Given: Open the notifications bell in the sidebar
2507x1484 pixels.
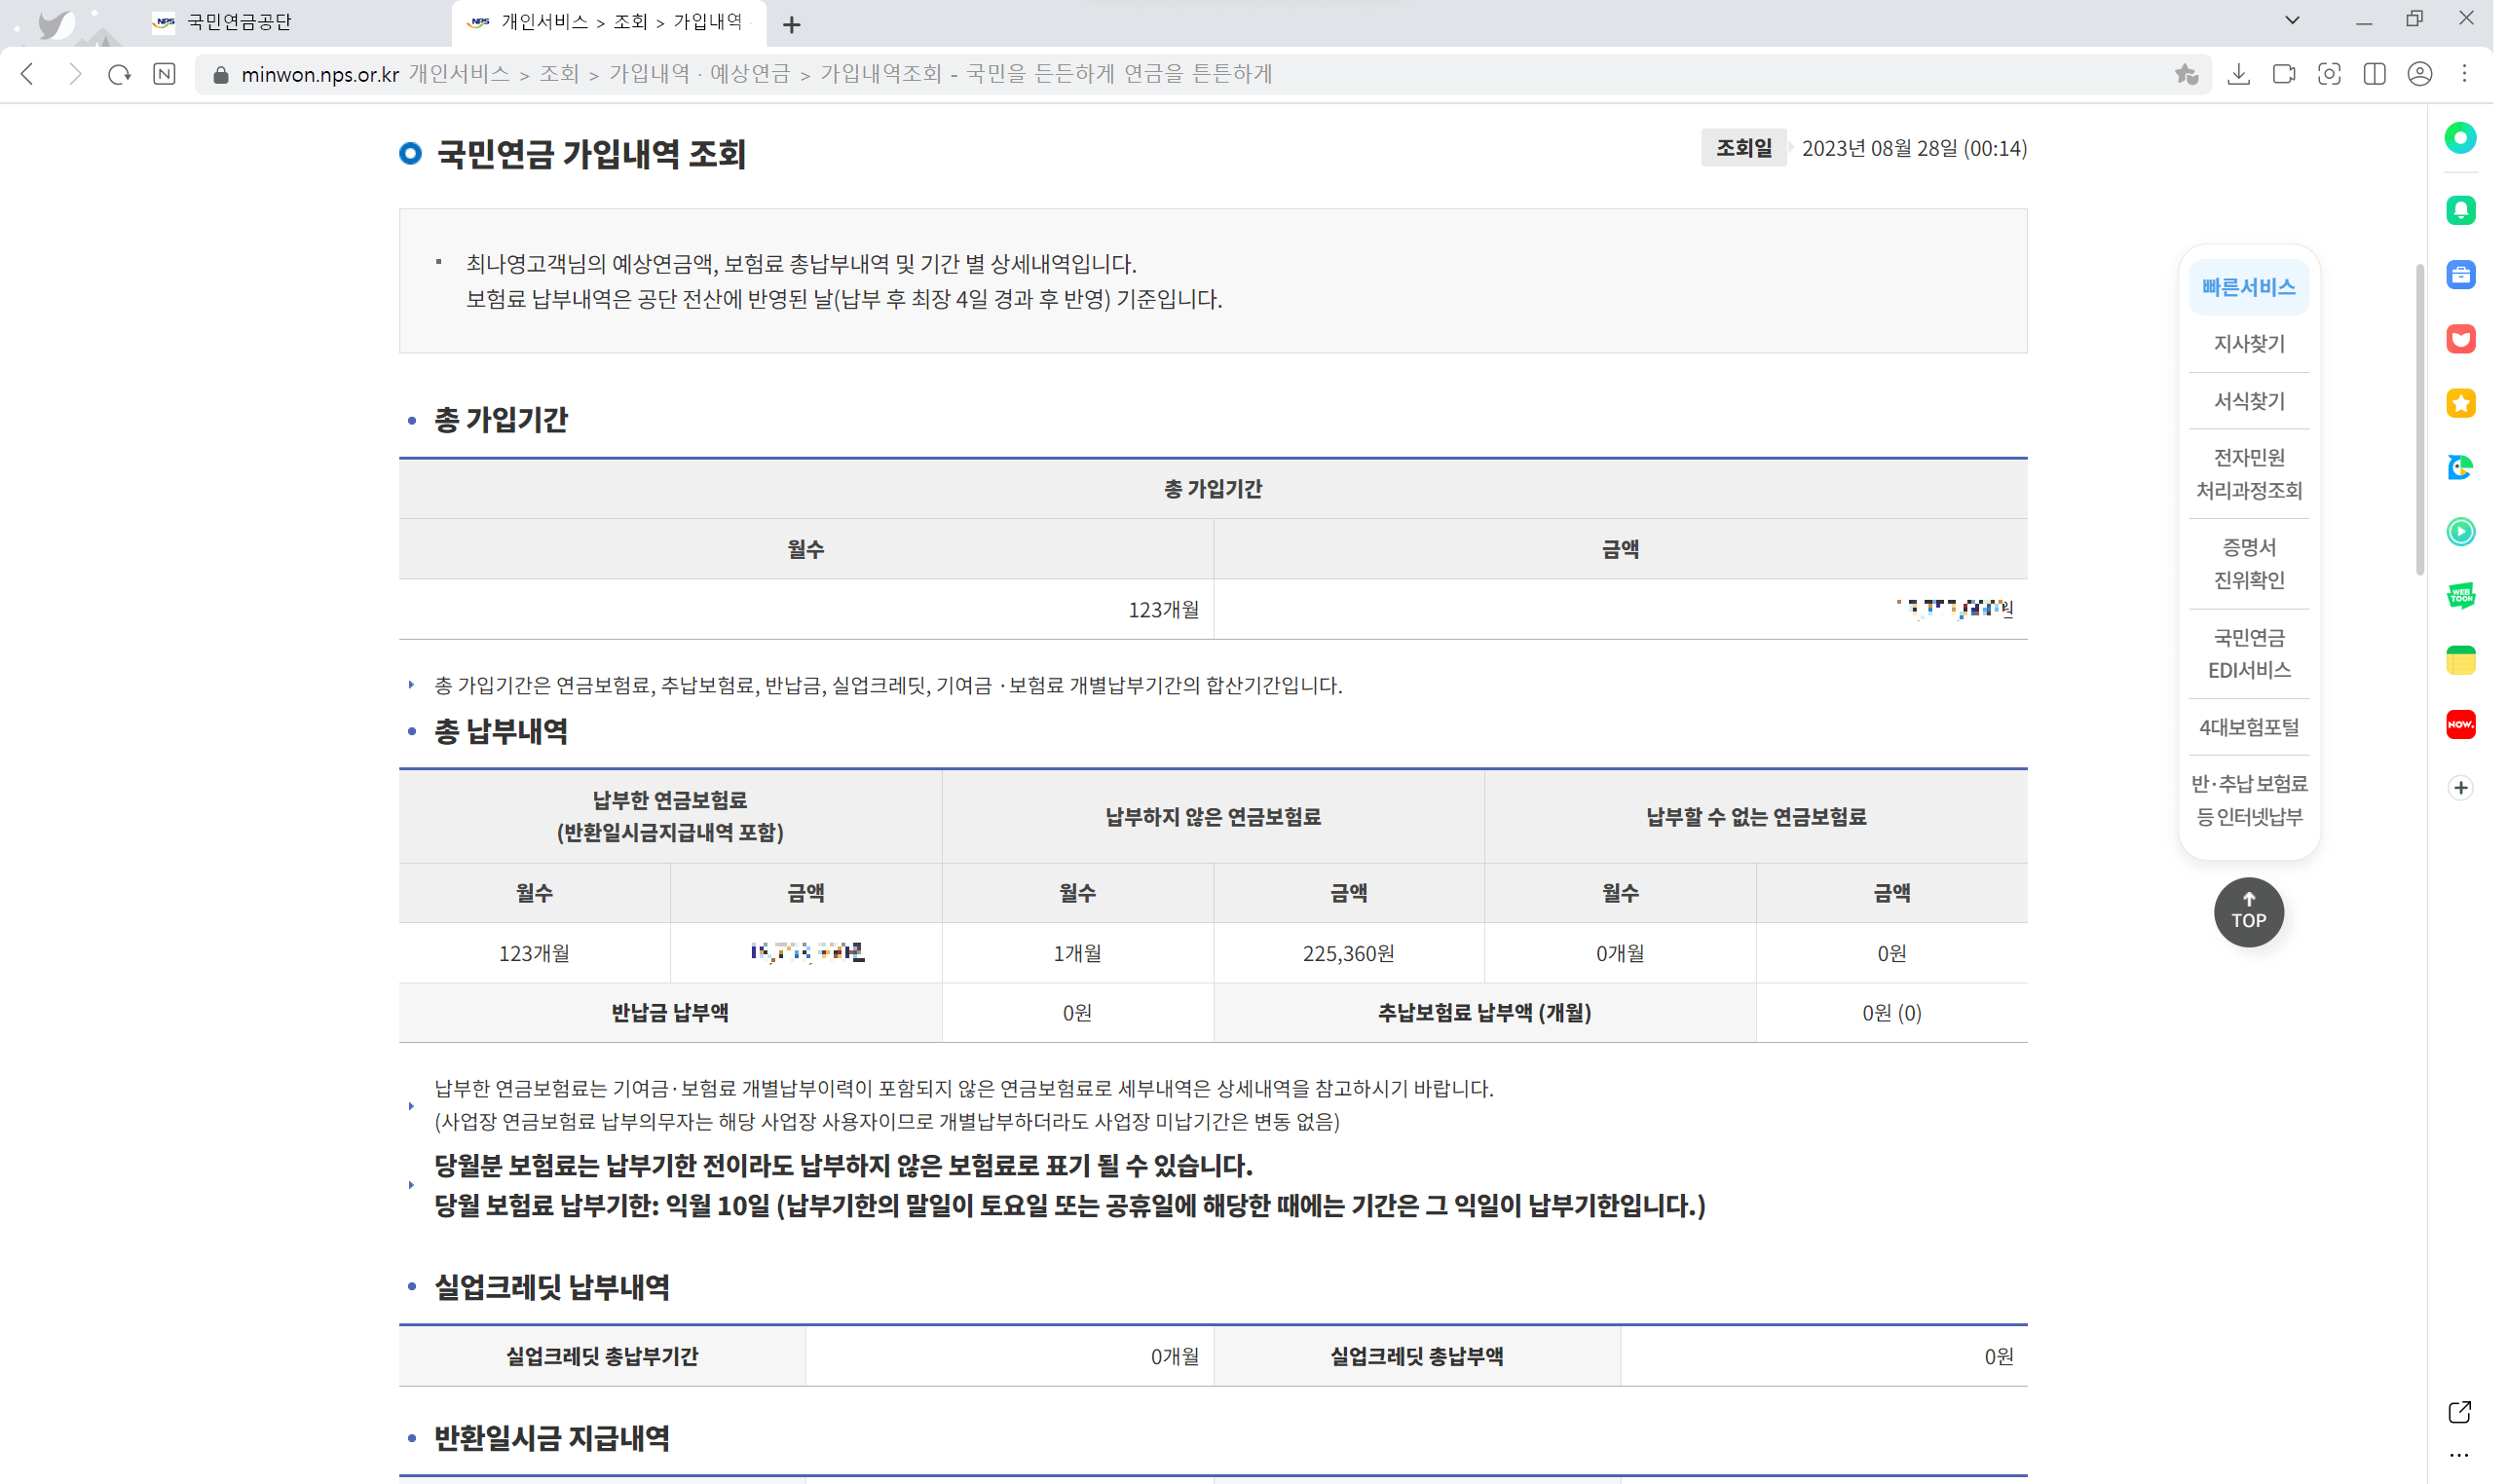Looking at the screenshot, I should tap(2461, 210).
